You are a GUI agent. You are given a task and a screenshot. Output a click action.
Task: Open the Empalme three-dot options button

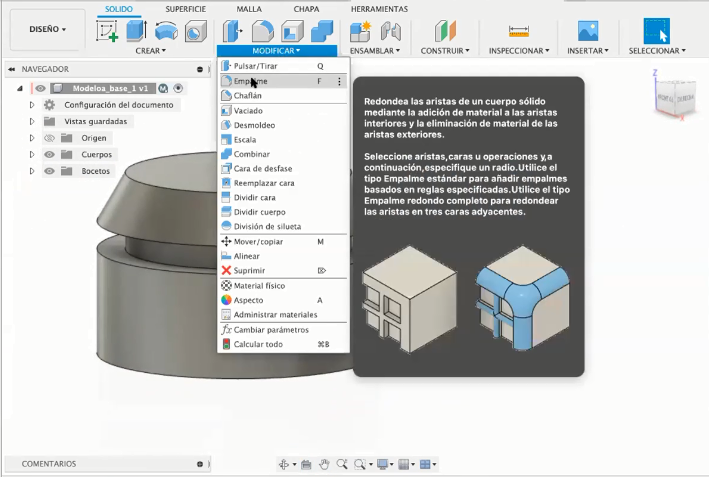pyautogui.click(x=340, y=81)
